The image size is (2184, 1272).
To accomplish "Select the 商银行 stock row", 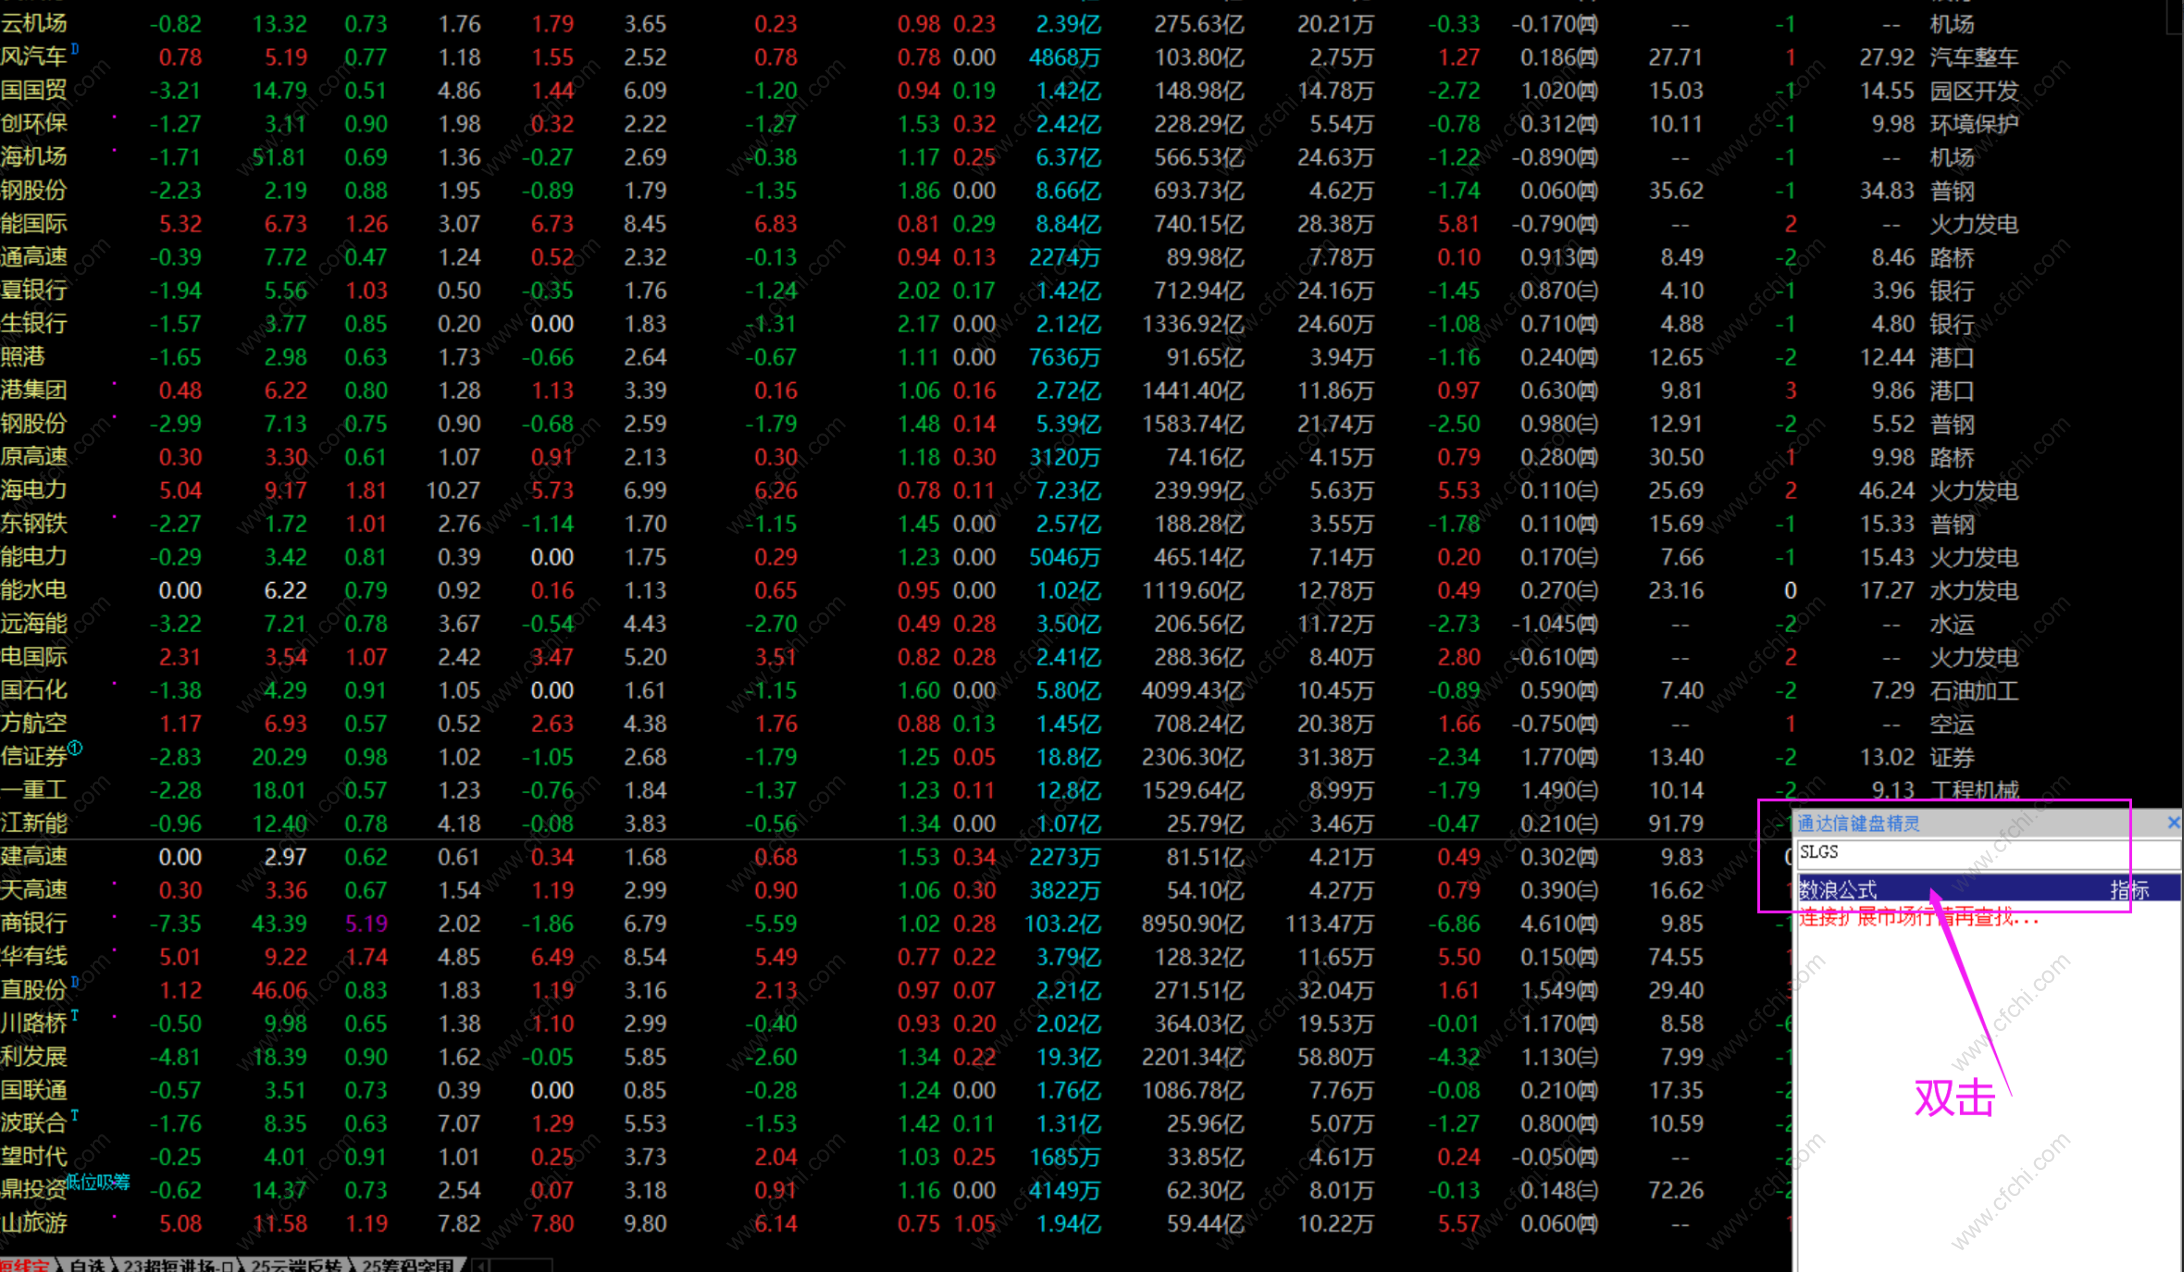I will click(34, 923).
